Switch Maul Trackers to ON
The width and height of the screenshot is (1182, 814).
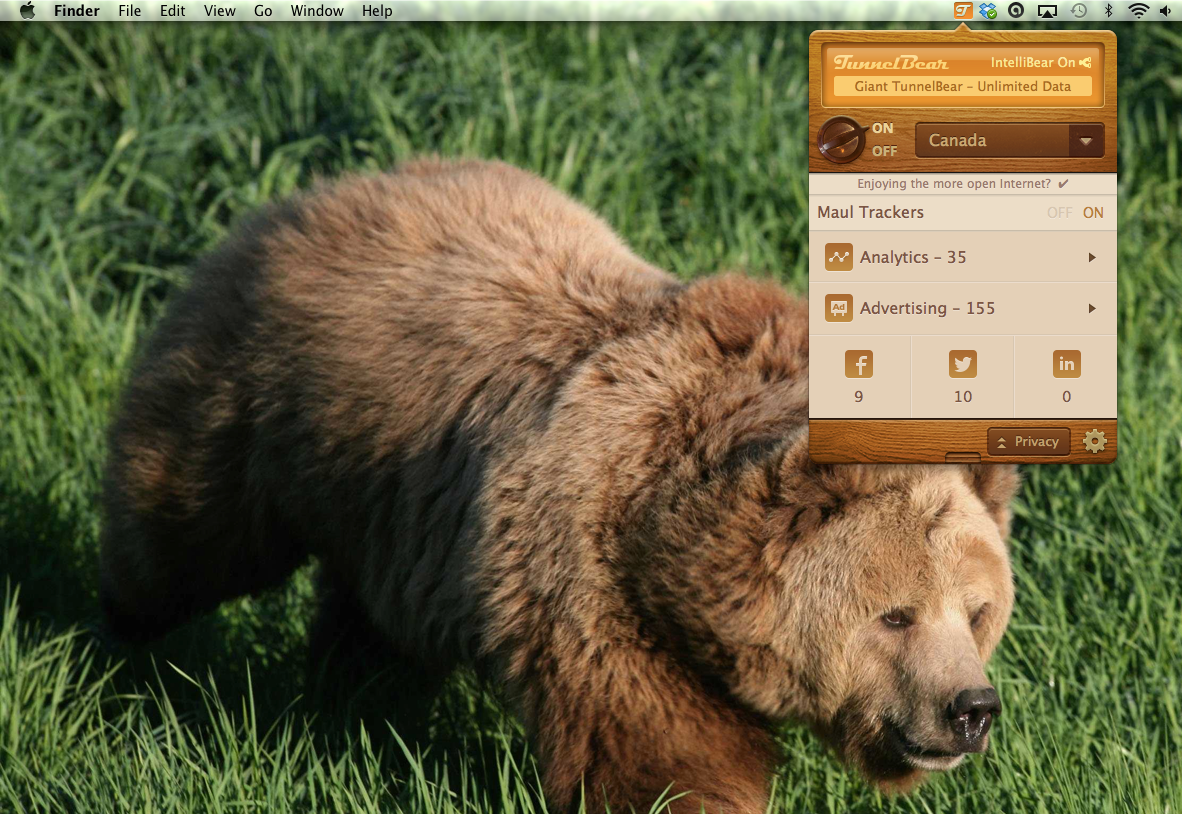coord(1093,213)
